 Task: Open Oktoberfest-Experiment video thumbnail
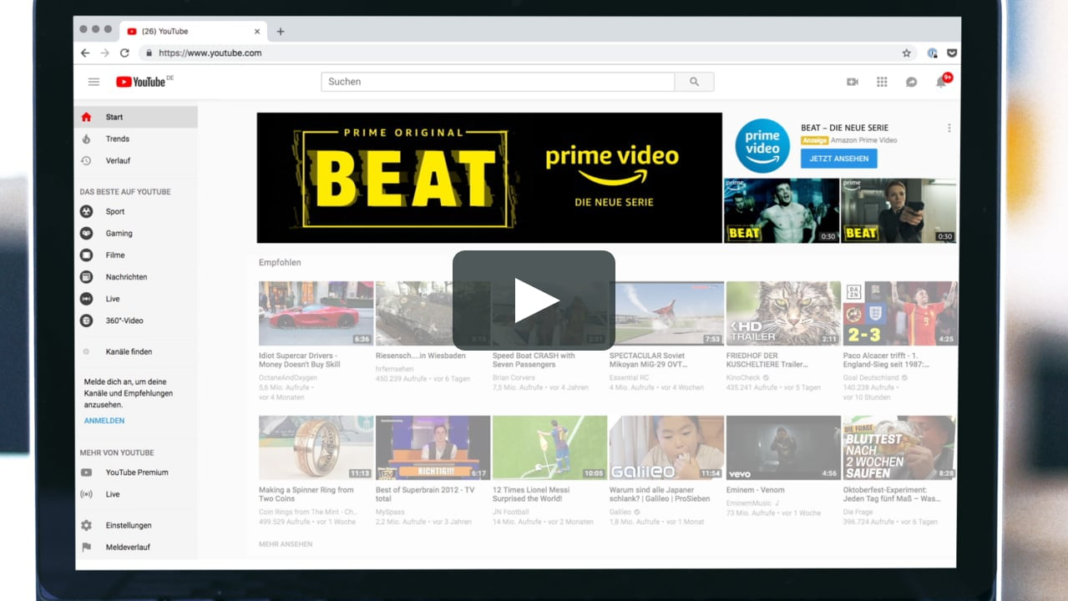click(900, 448)
